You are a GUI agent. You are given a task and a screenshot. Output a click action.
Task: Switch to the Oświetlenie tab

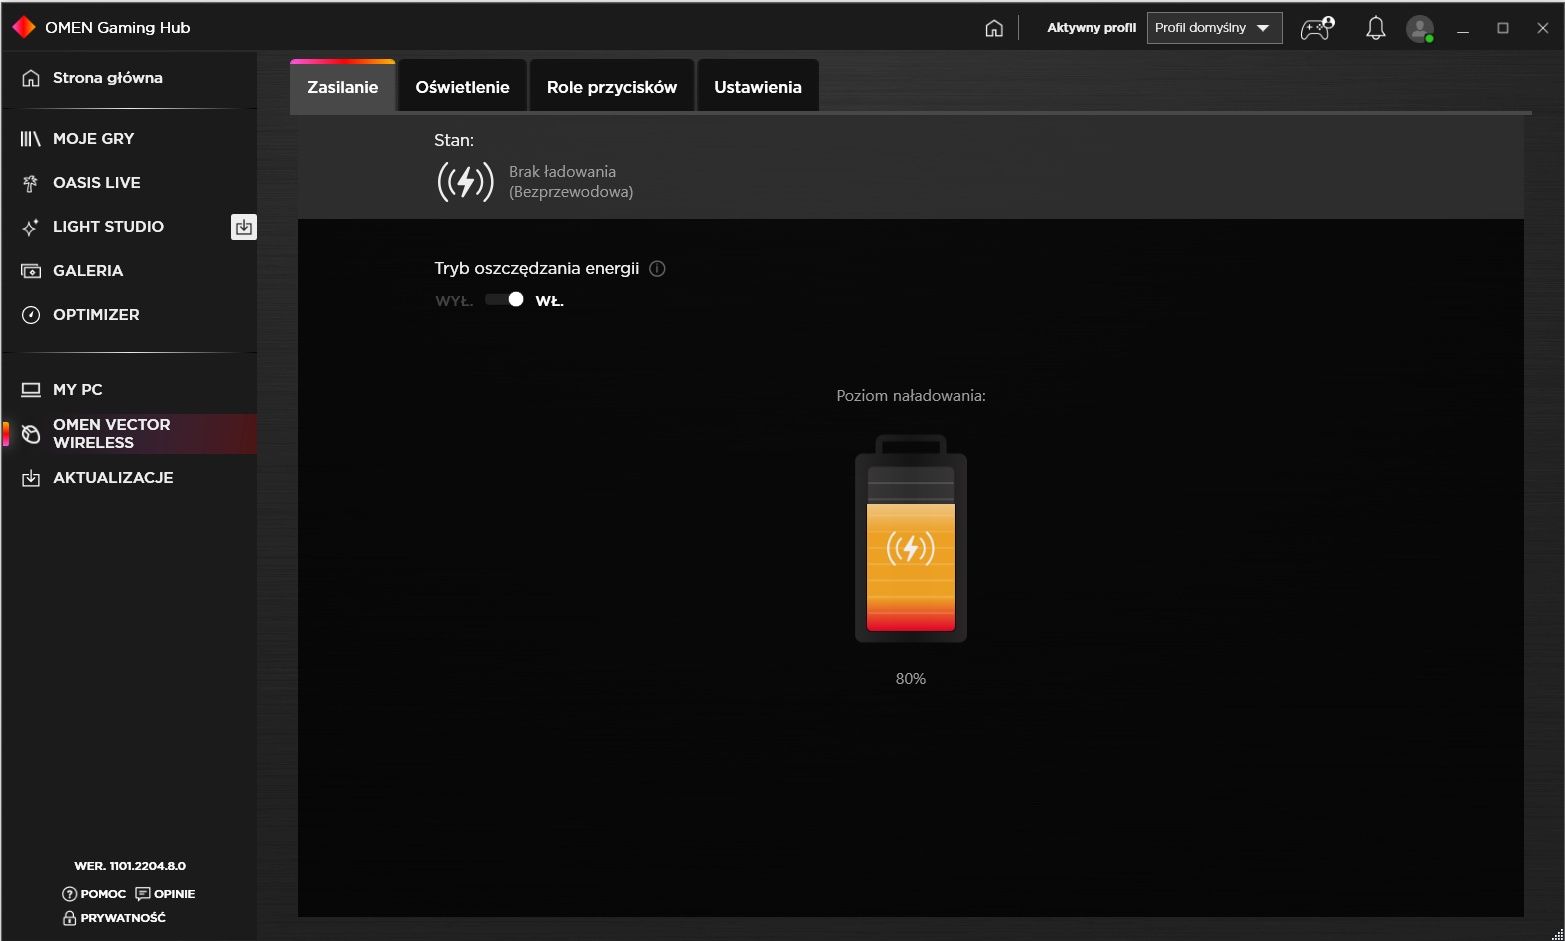[462, 87]
